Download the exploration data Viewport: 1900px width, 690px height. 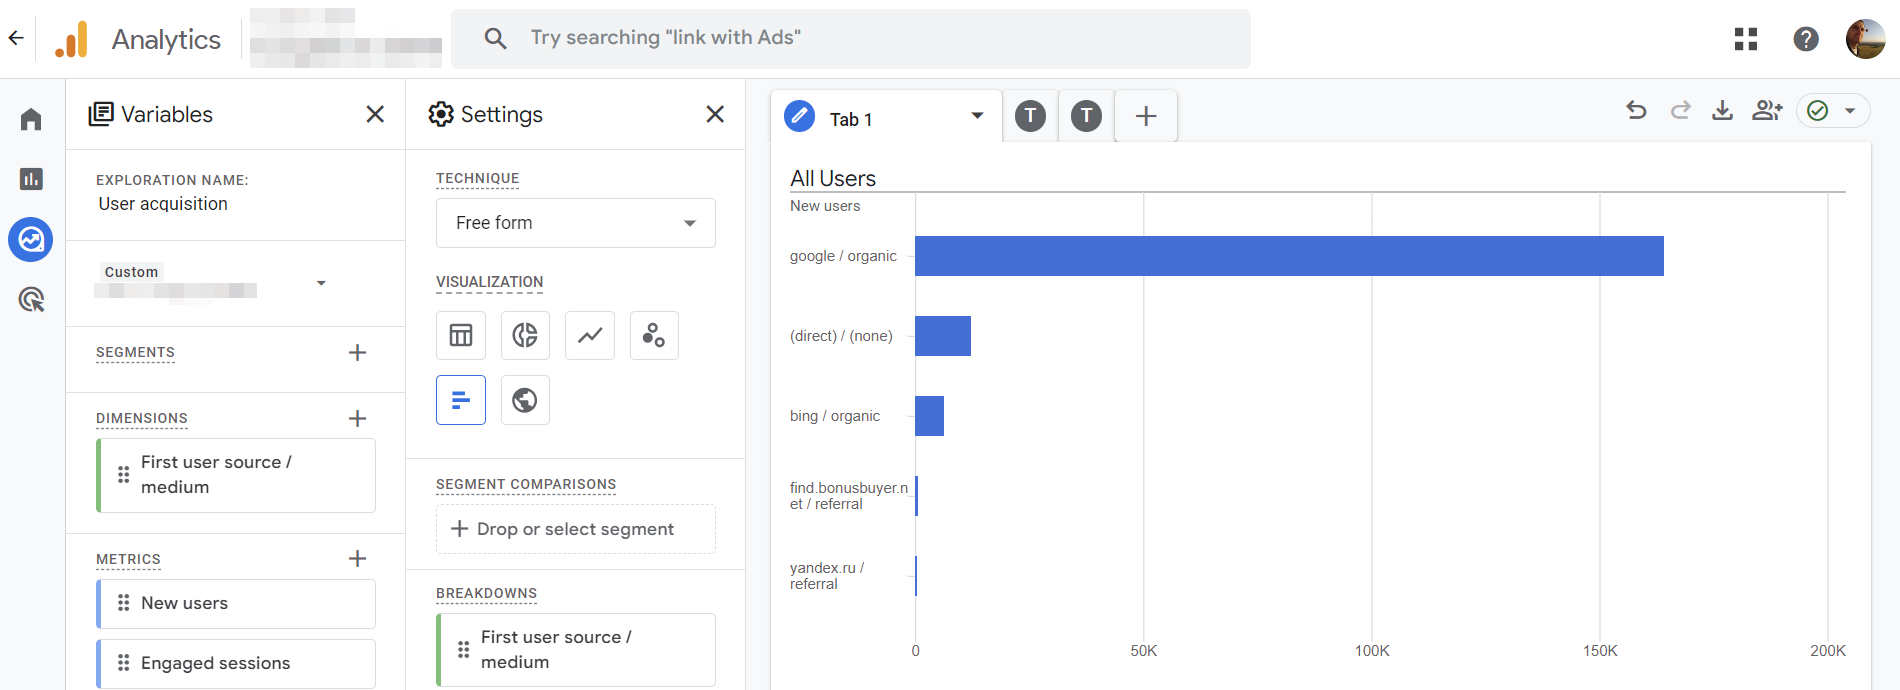[x=1722, y=110]
